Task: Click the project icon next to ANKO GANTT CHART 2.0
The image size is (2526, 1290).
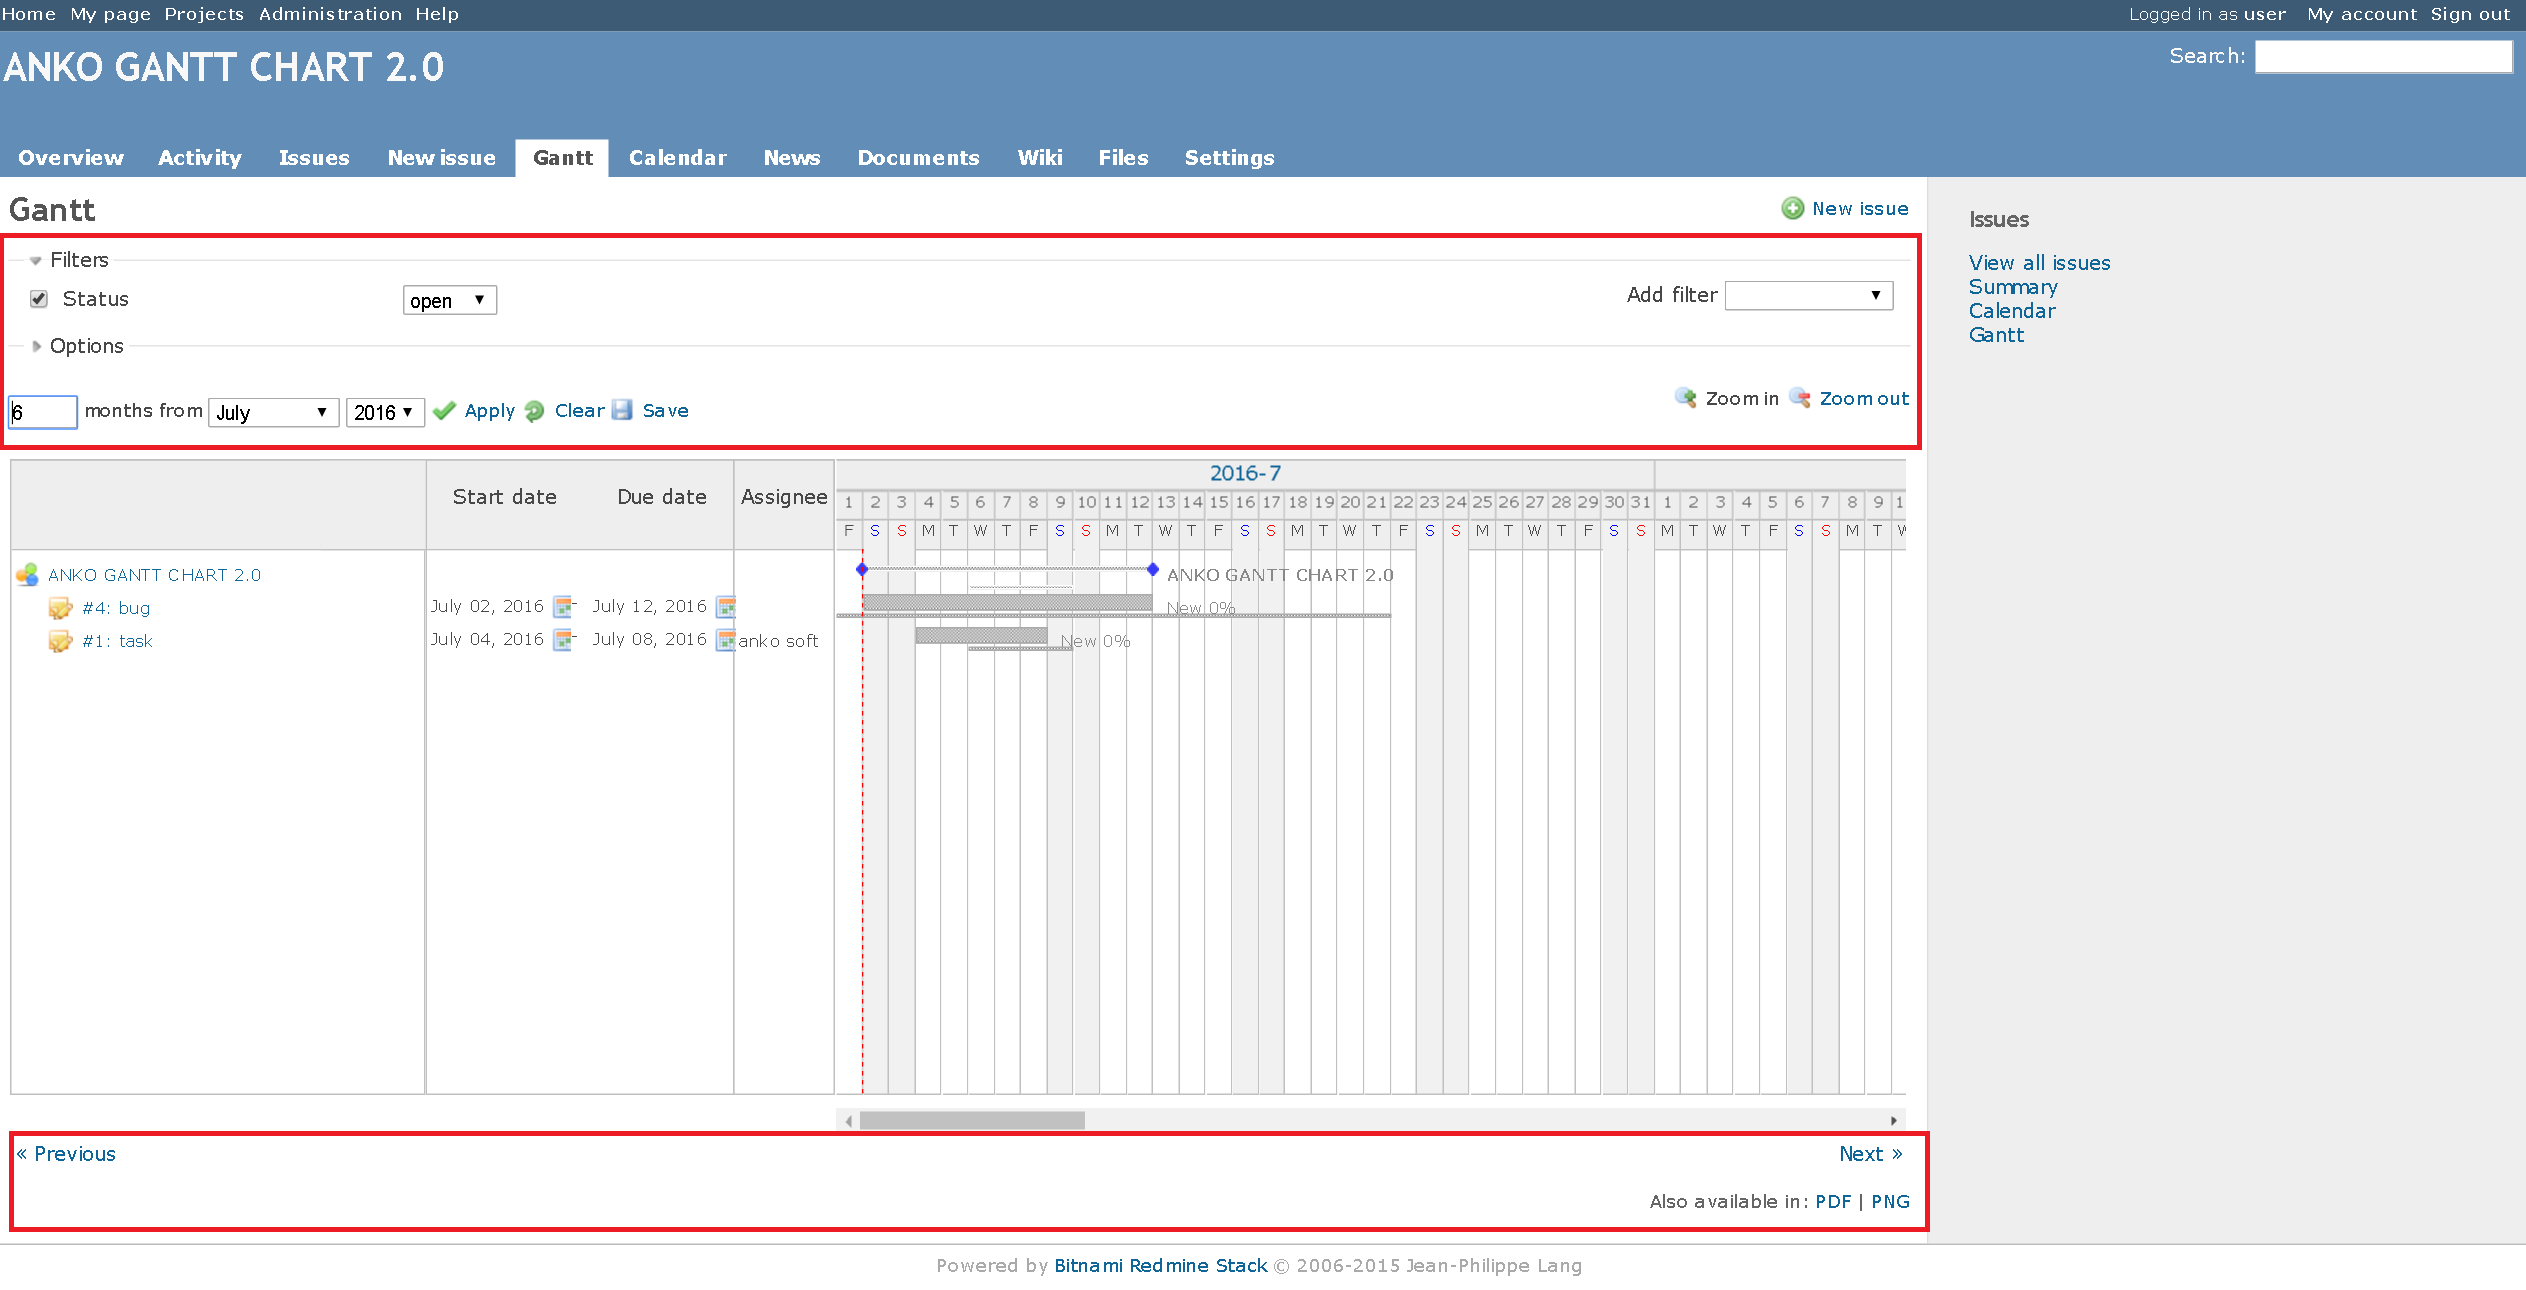Action: 27,574
